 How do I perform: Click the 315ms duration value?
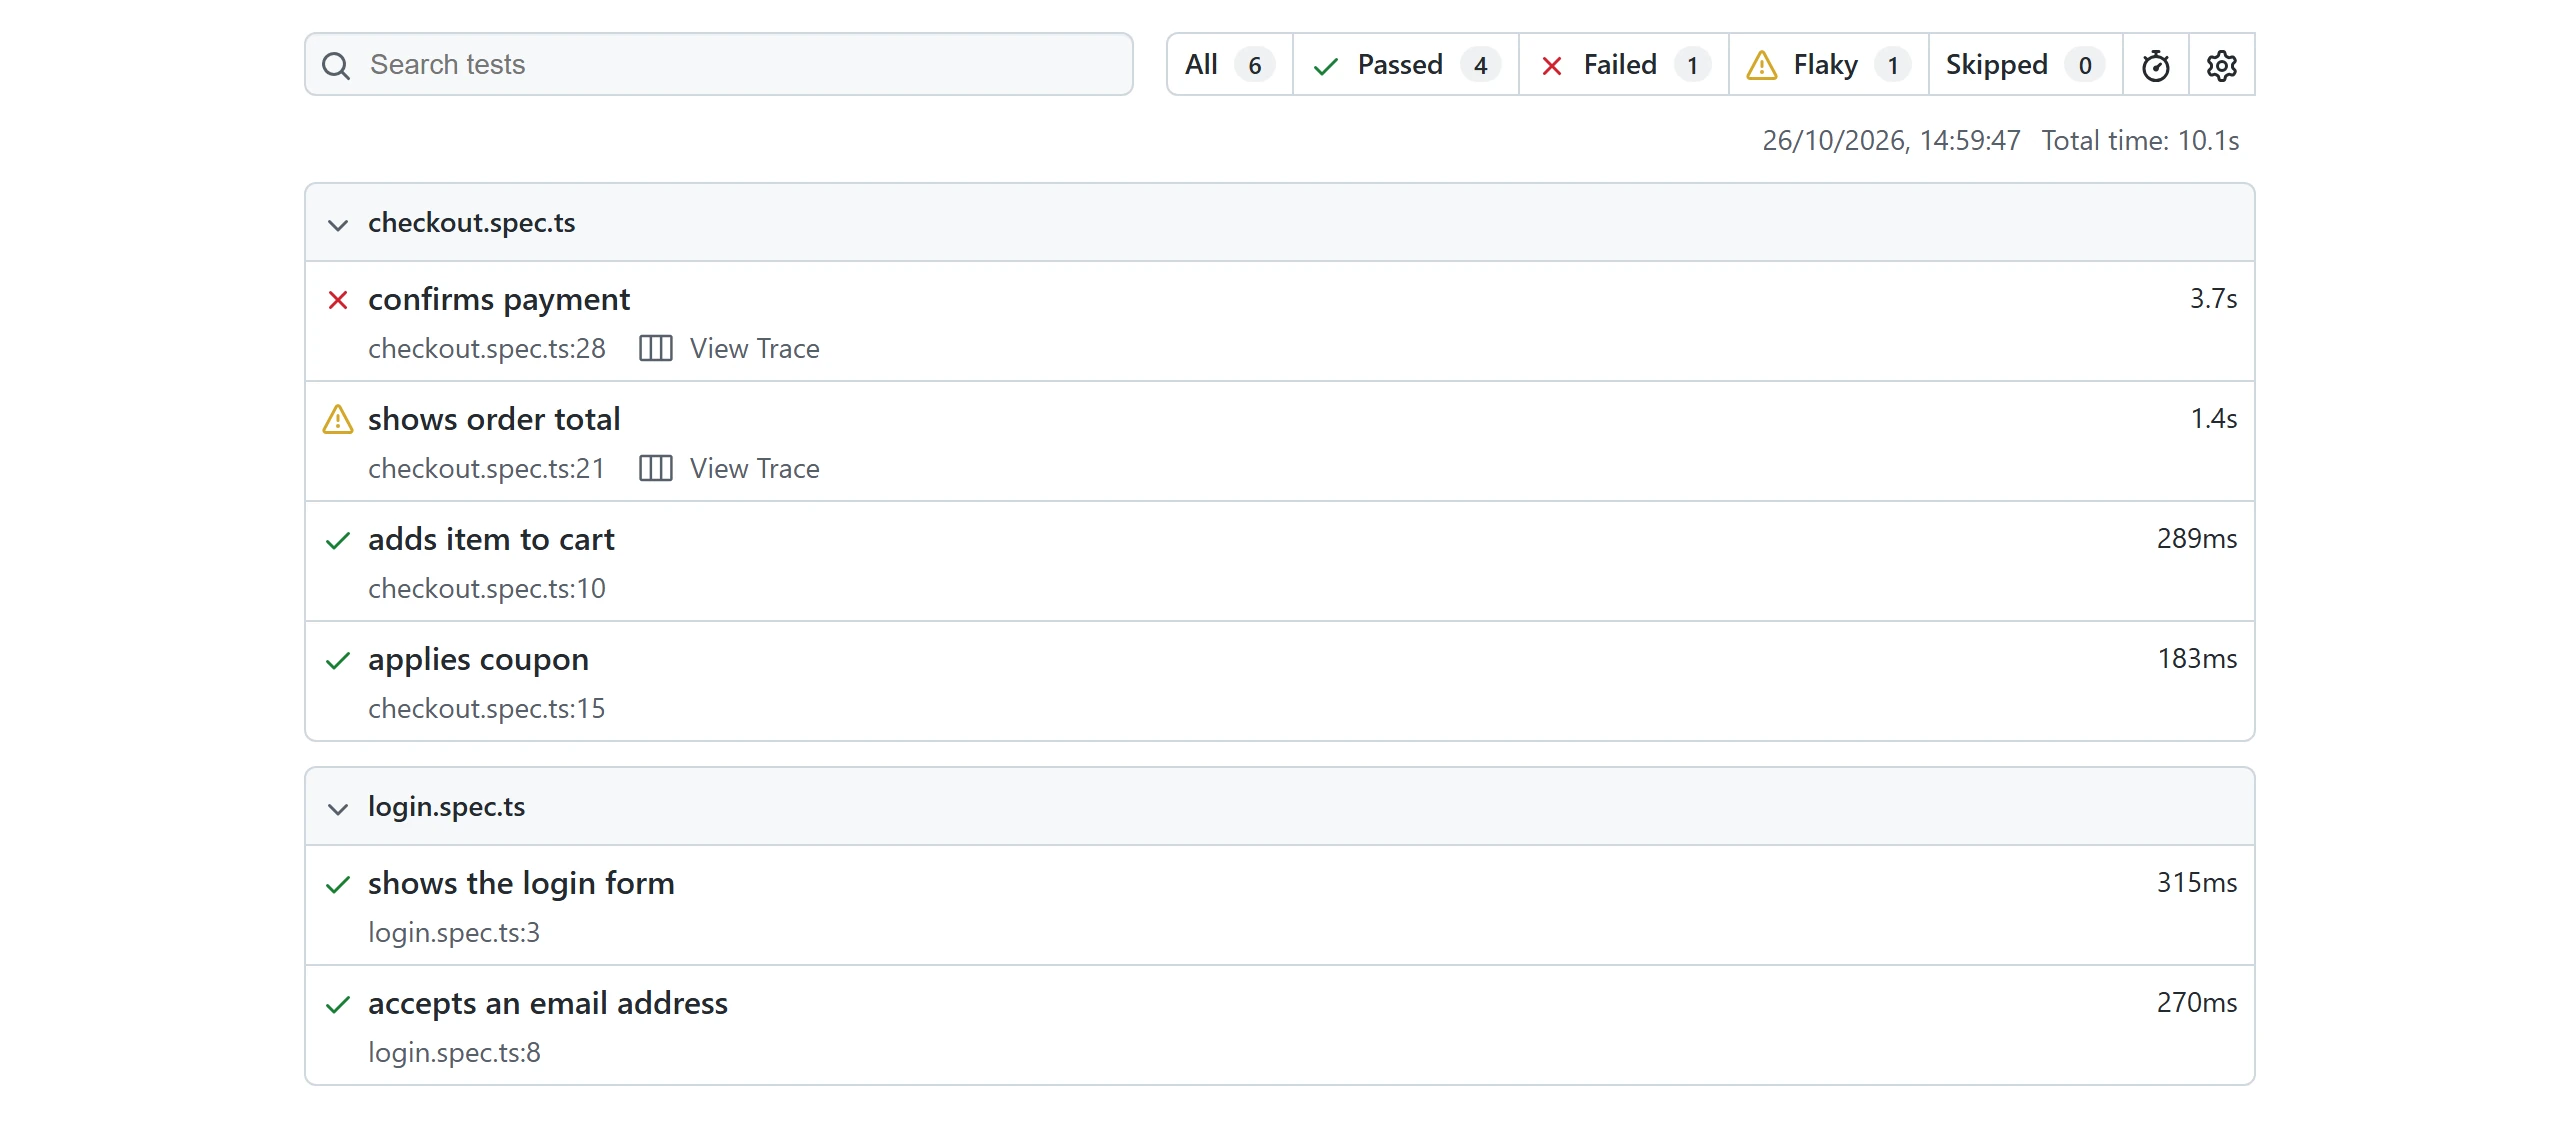point(2197,882)
